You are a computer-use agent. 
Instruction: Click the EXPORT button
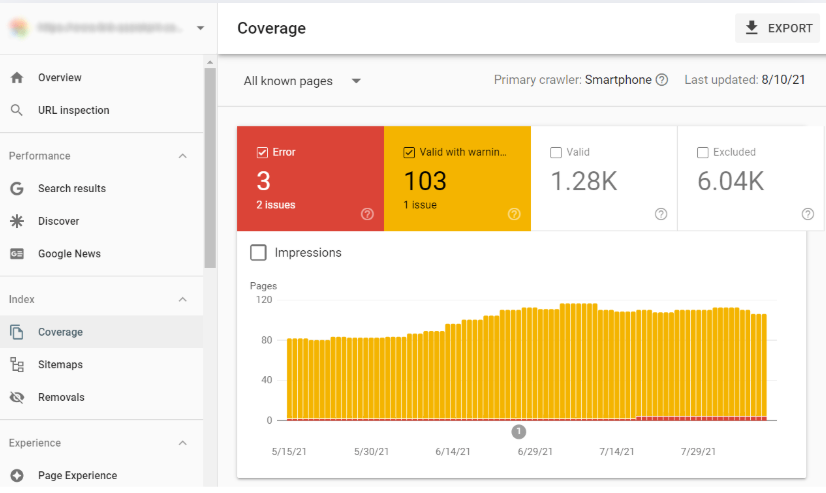click(x=778, y=28)
